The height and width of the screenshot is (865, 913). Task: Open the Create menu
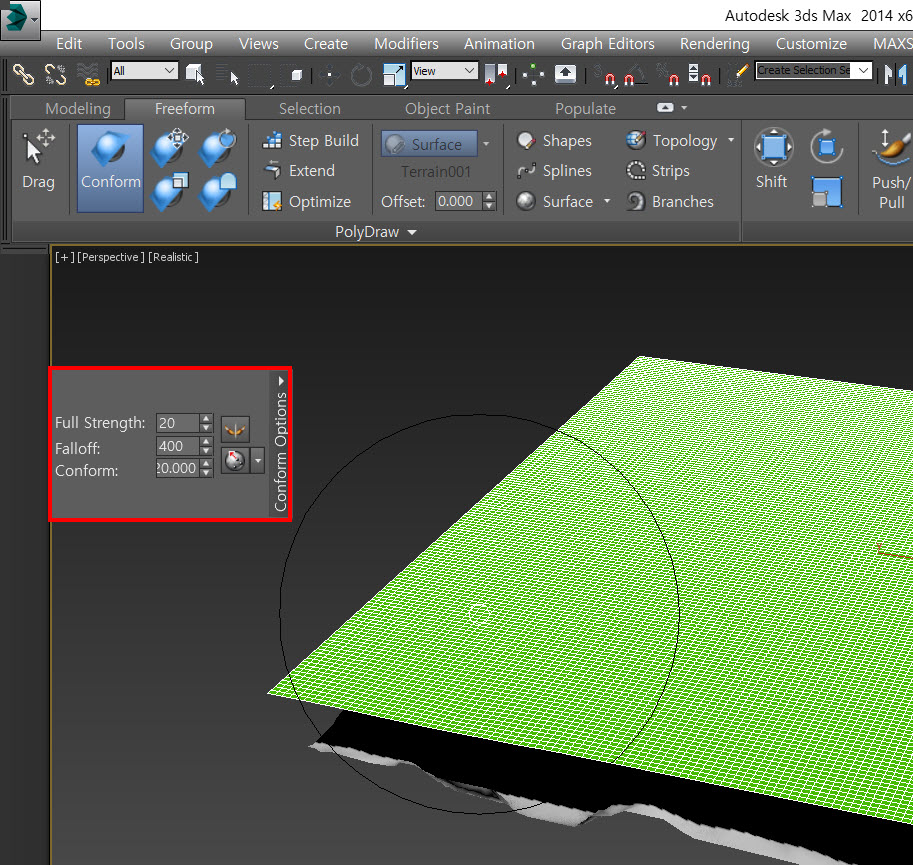(325, 44)
